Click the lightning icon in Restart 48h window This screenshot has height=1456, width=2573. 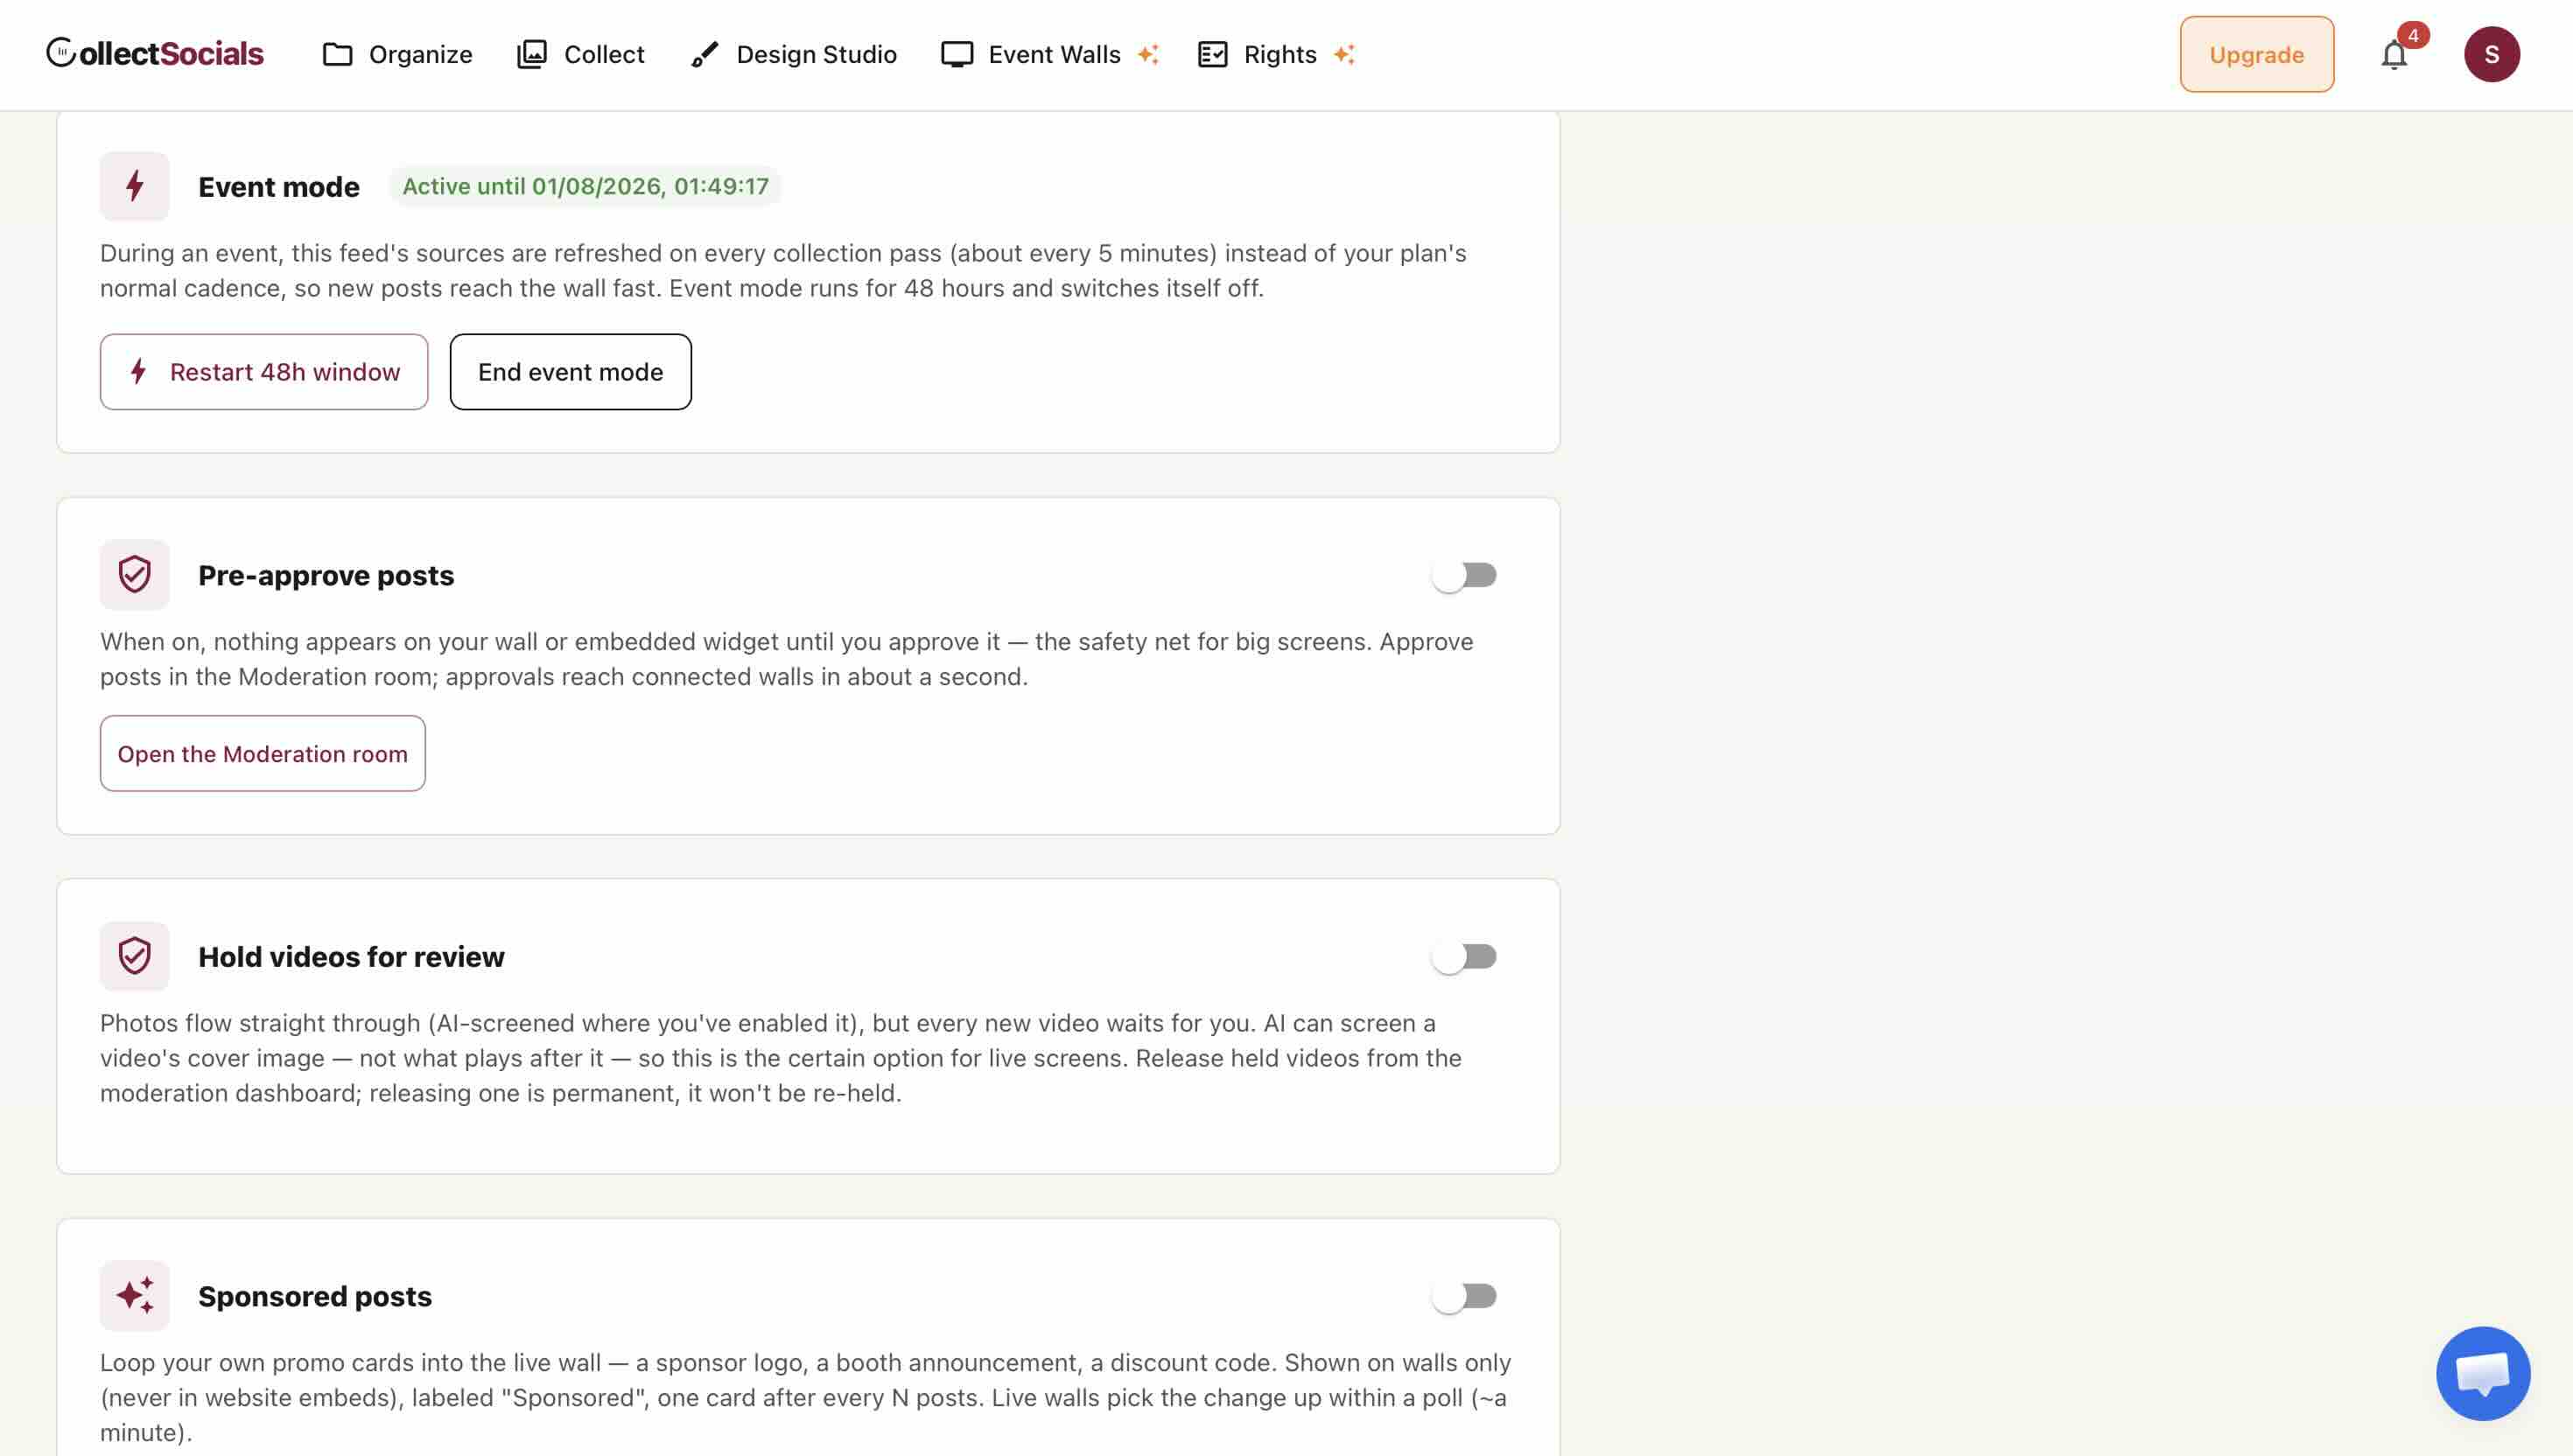[x=139, y=372]
